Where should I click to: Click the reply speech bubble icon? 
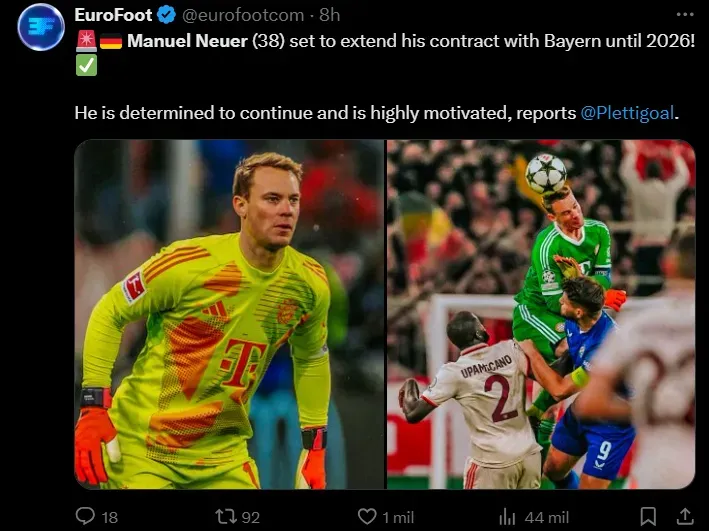85,516
